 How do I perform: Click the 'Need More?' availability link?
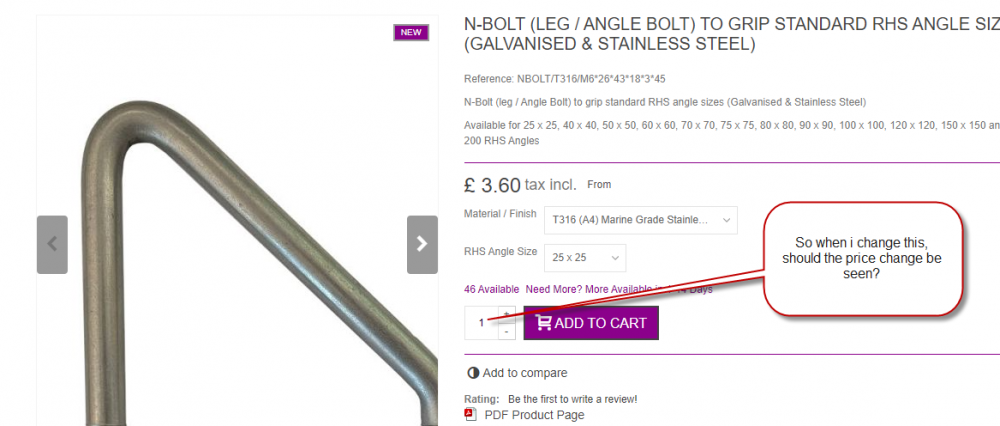point(619,290)
